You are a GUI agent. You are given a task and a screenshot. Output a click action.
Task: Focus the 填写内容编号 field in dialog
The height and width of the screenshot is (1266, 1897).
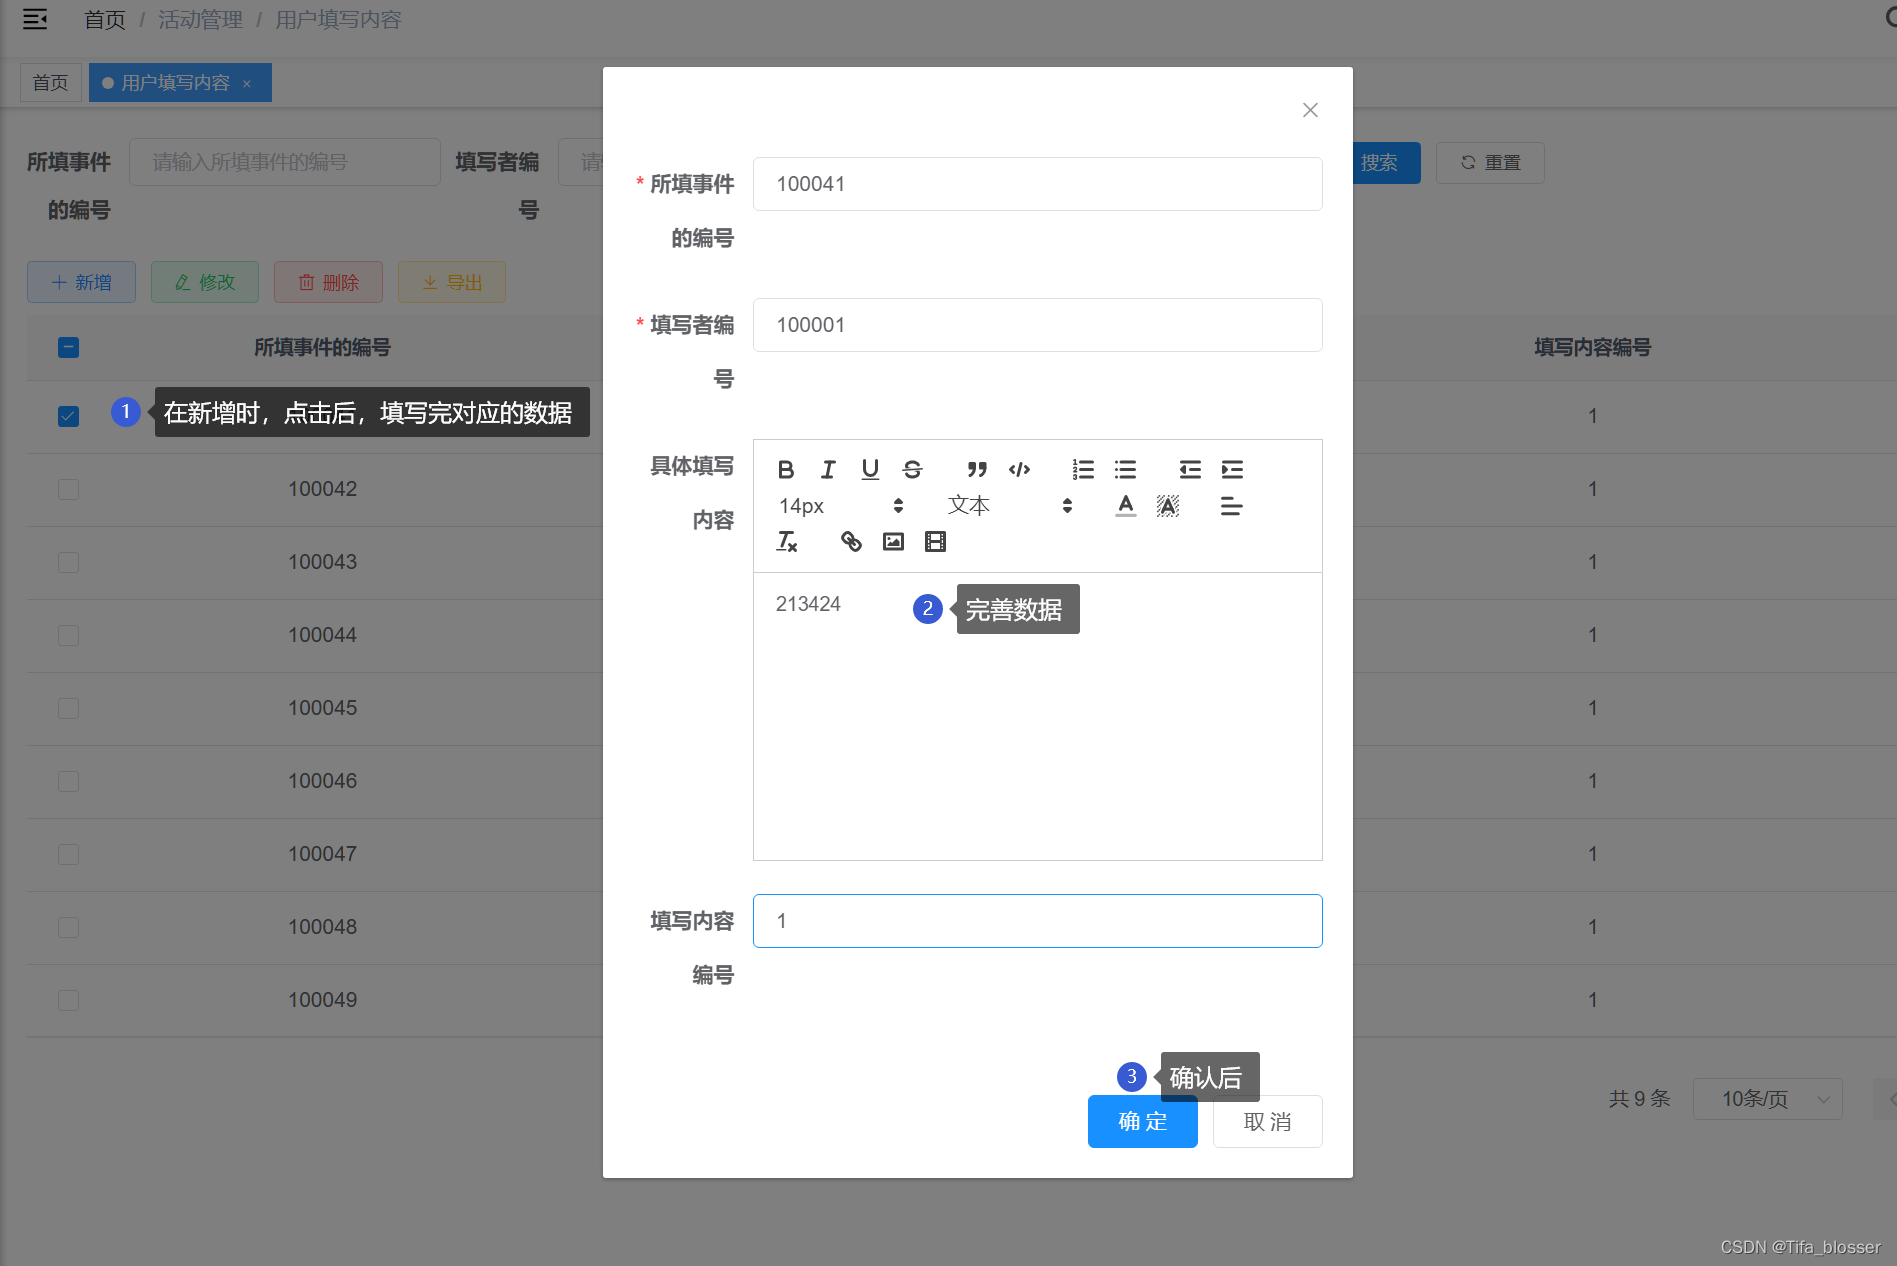(x=1037, y=921)
